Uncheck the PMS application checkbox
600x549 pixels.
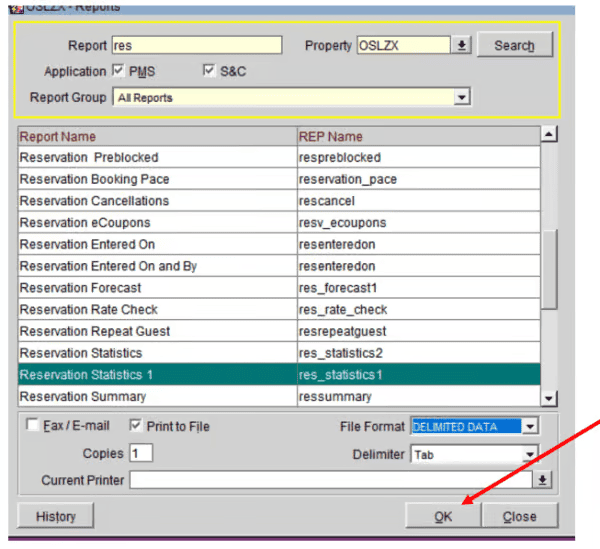click(118, 71)
